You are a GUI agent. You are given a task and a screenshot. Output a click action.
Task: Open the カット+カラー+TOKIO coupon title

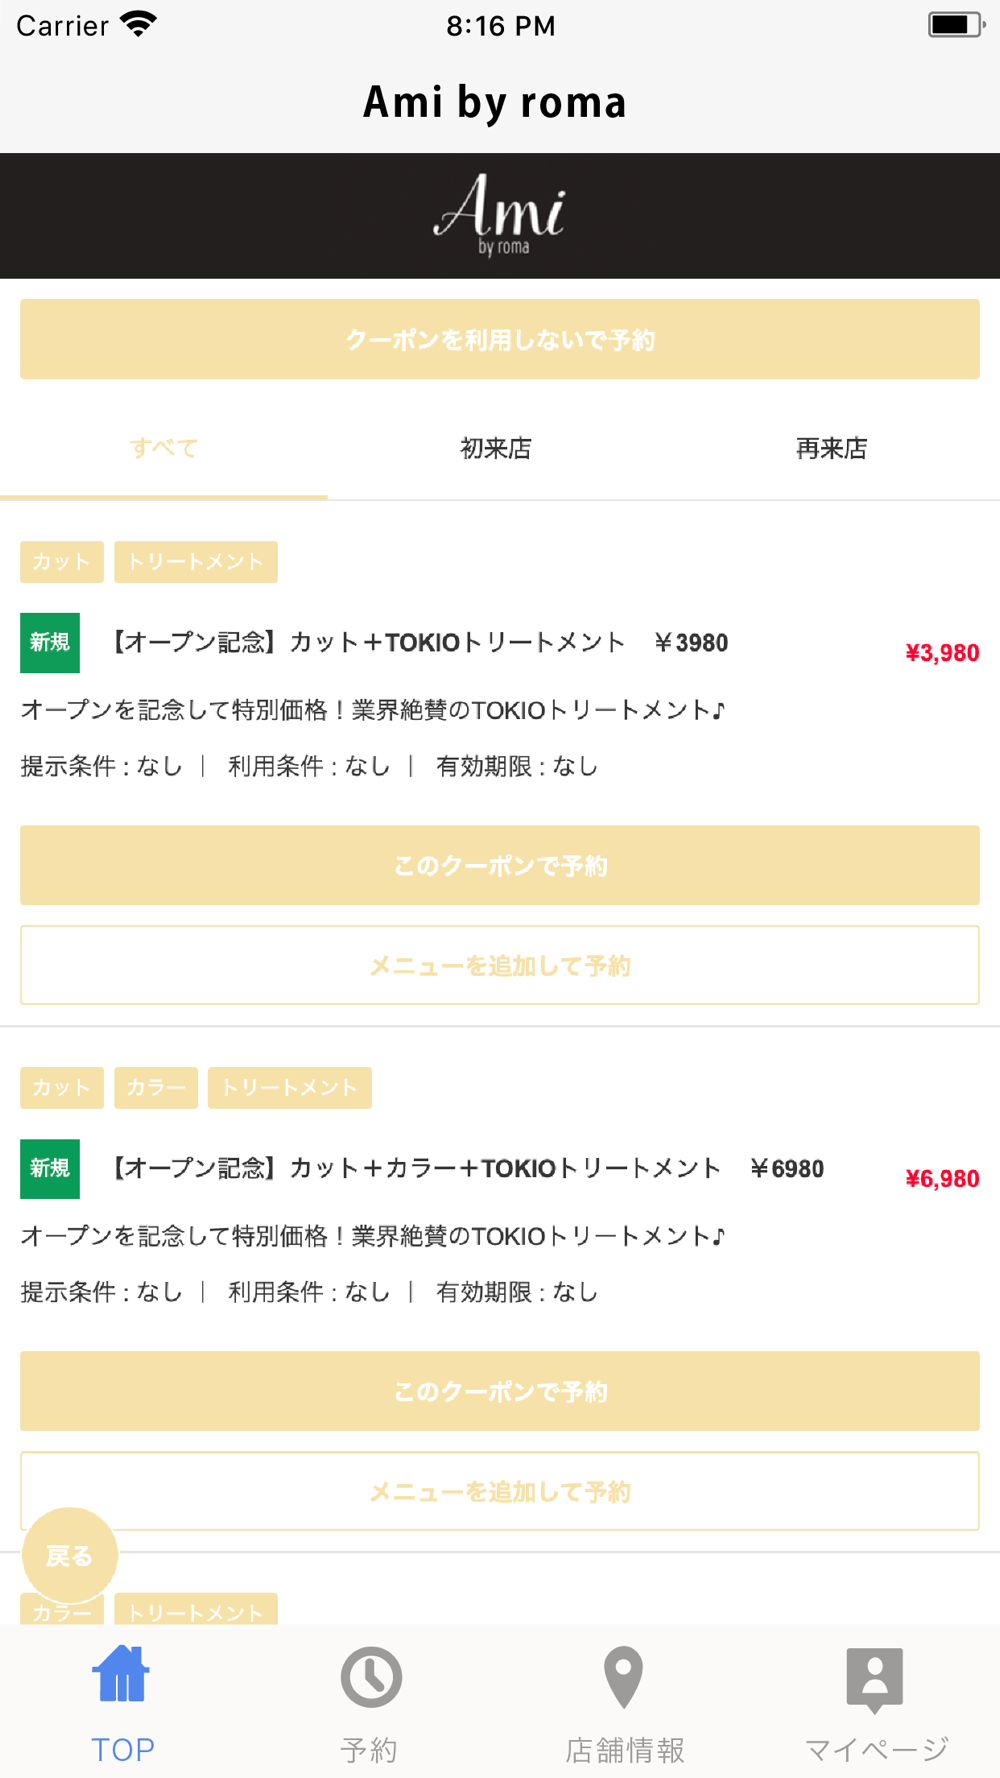(466, 1169)
